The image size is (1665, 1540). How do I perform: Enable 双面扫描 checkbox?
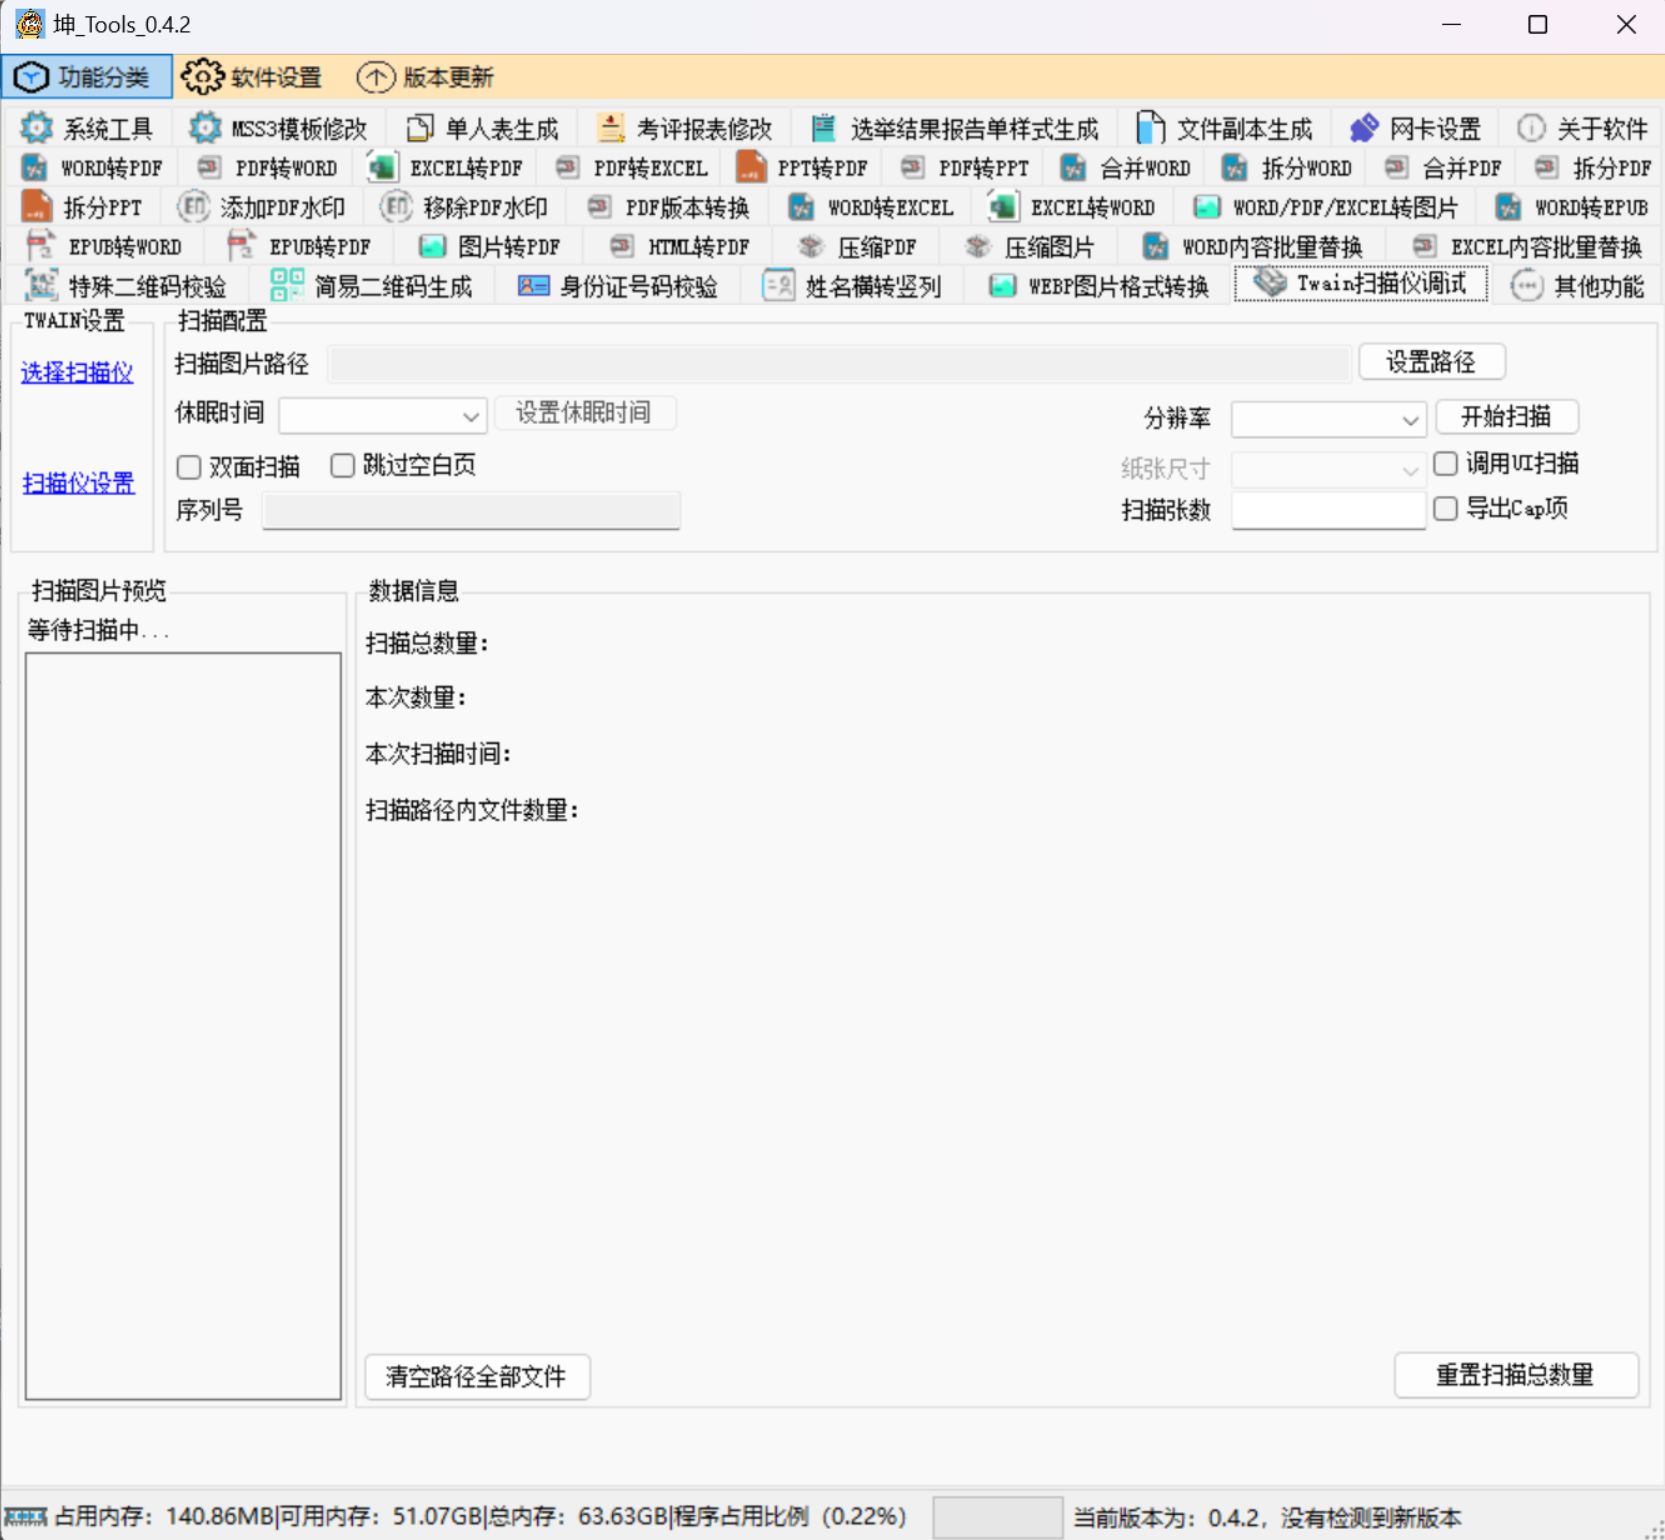tap(189, 467)
